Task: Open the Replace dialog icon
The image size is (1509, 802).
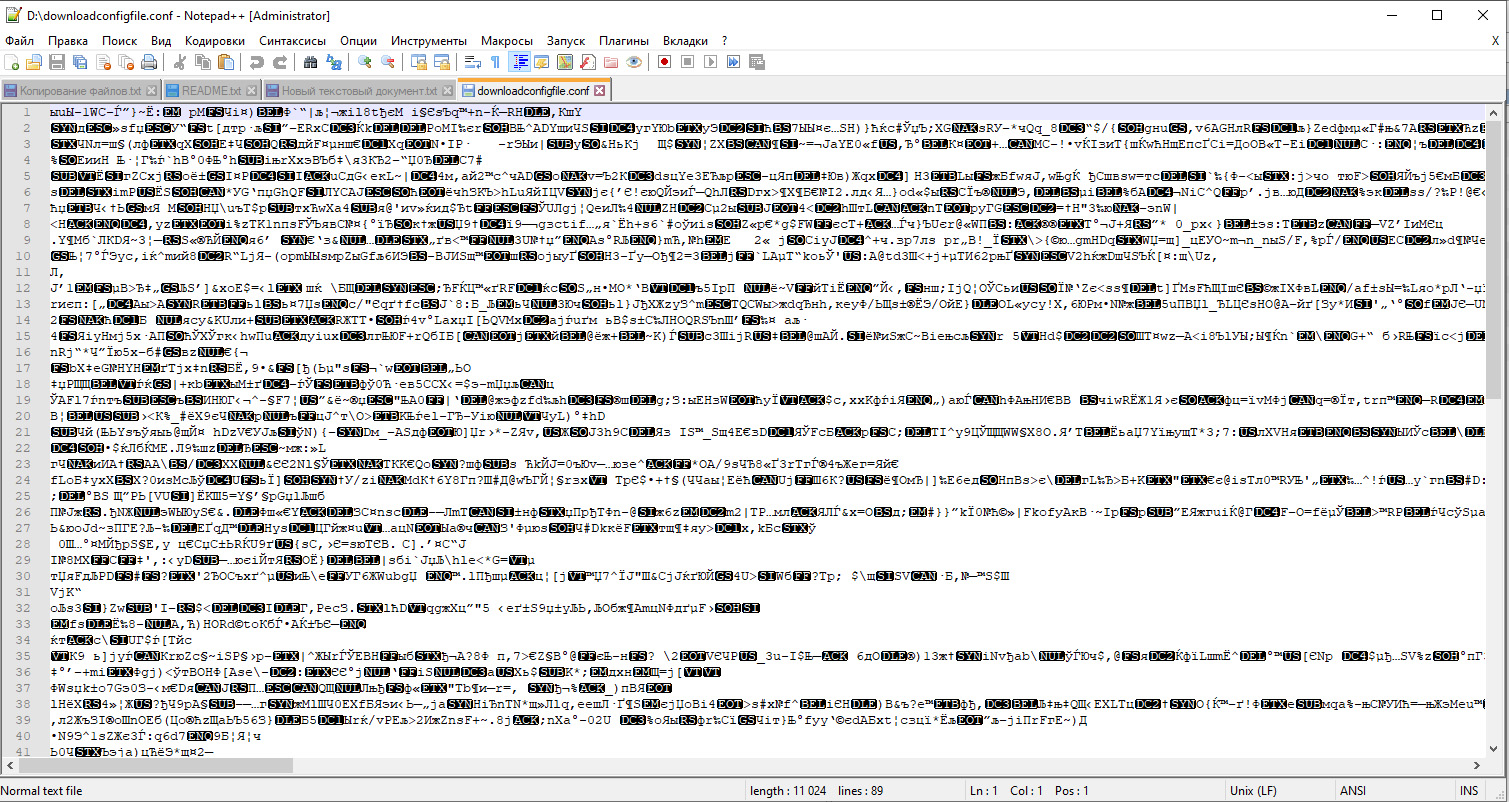Action: tap(333, 62)
